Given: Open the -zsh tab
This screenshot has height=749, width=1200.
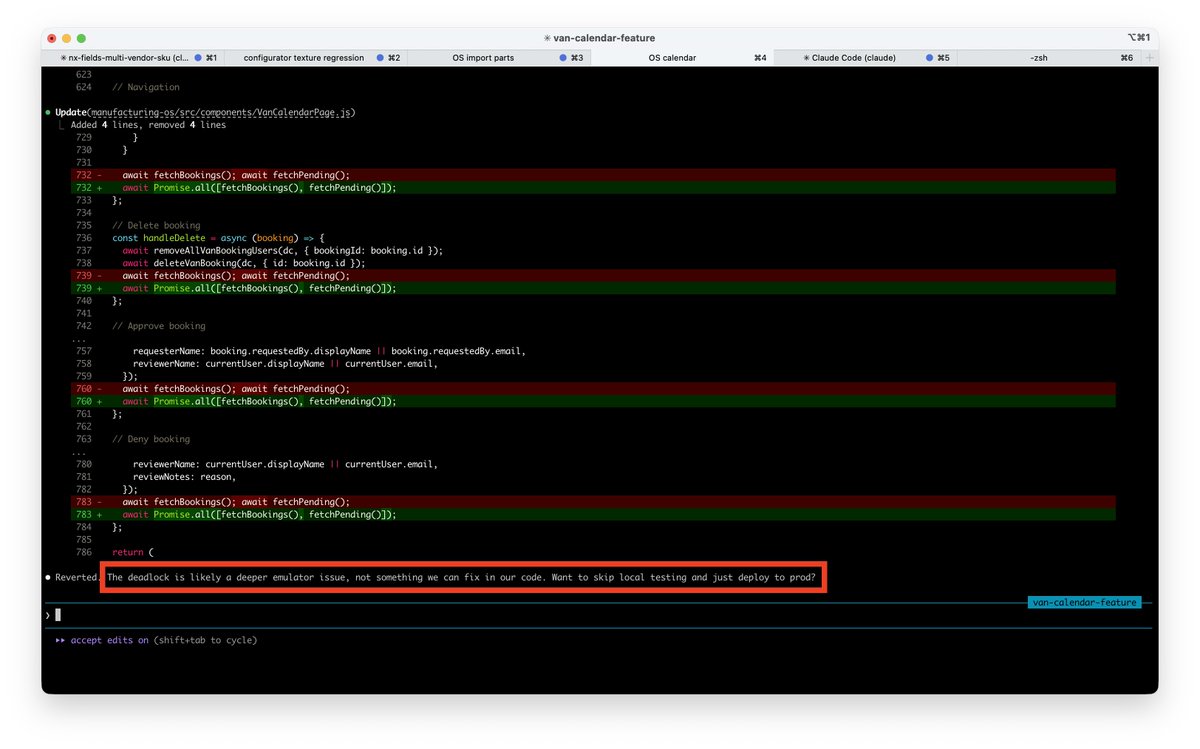Looking at the screenshot, I should click(1048, 58).
